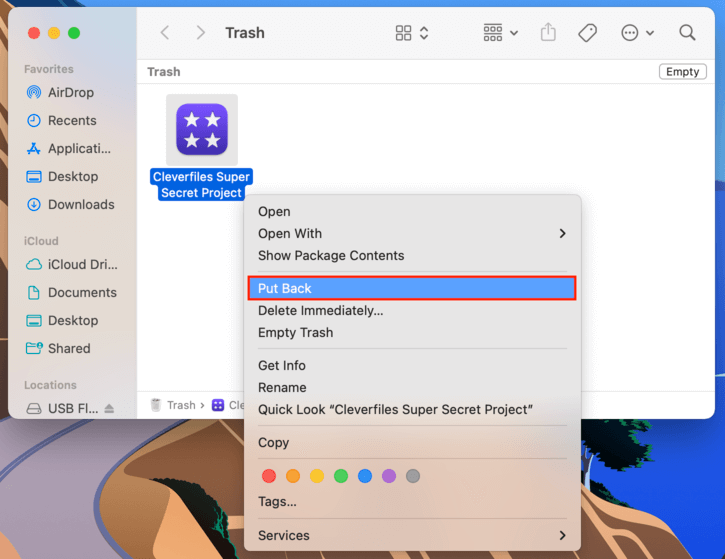Apply the gray tag color
The height and width of the screenshot is (559, 725).
413,476
